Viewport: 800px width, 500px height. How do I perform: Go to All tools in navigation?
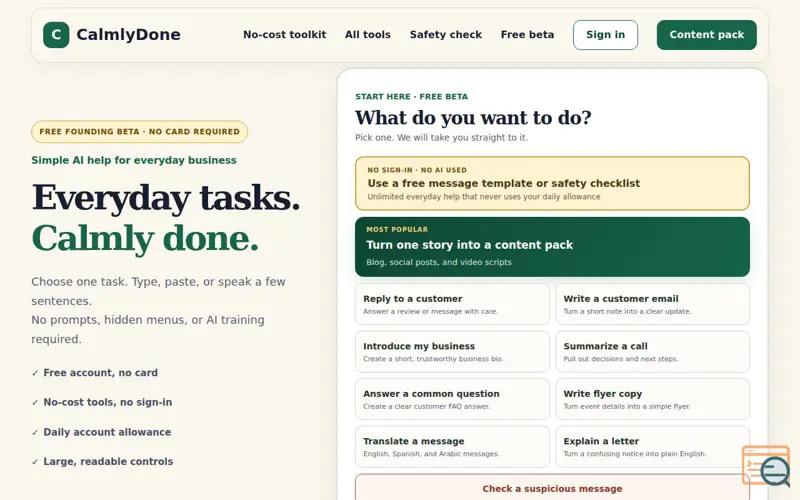pyautogui.click(x=368, y=35)
